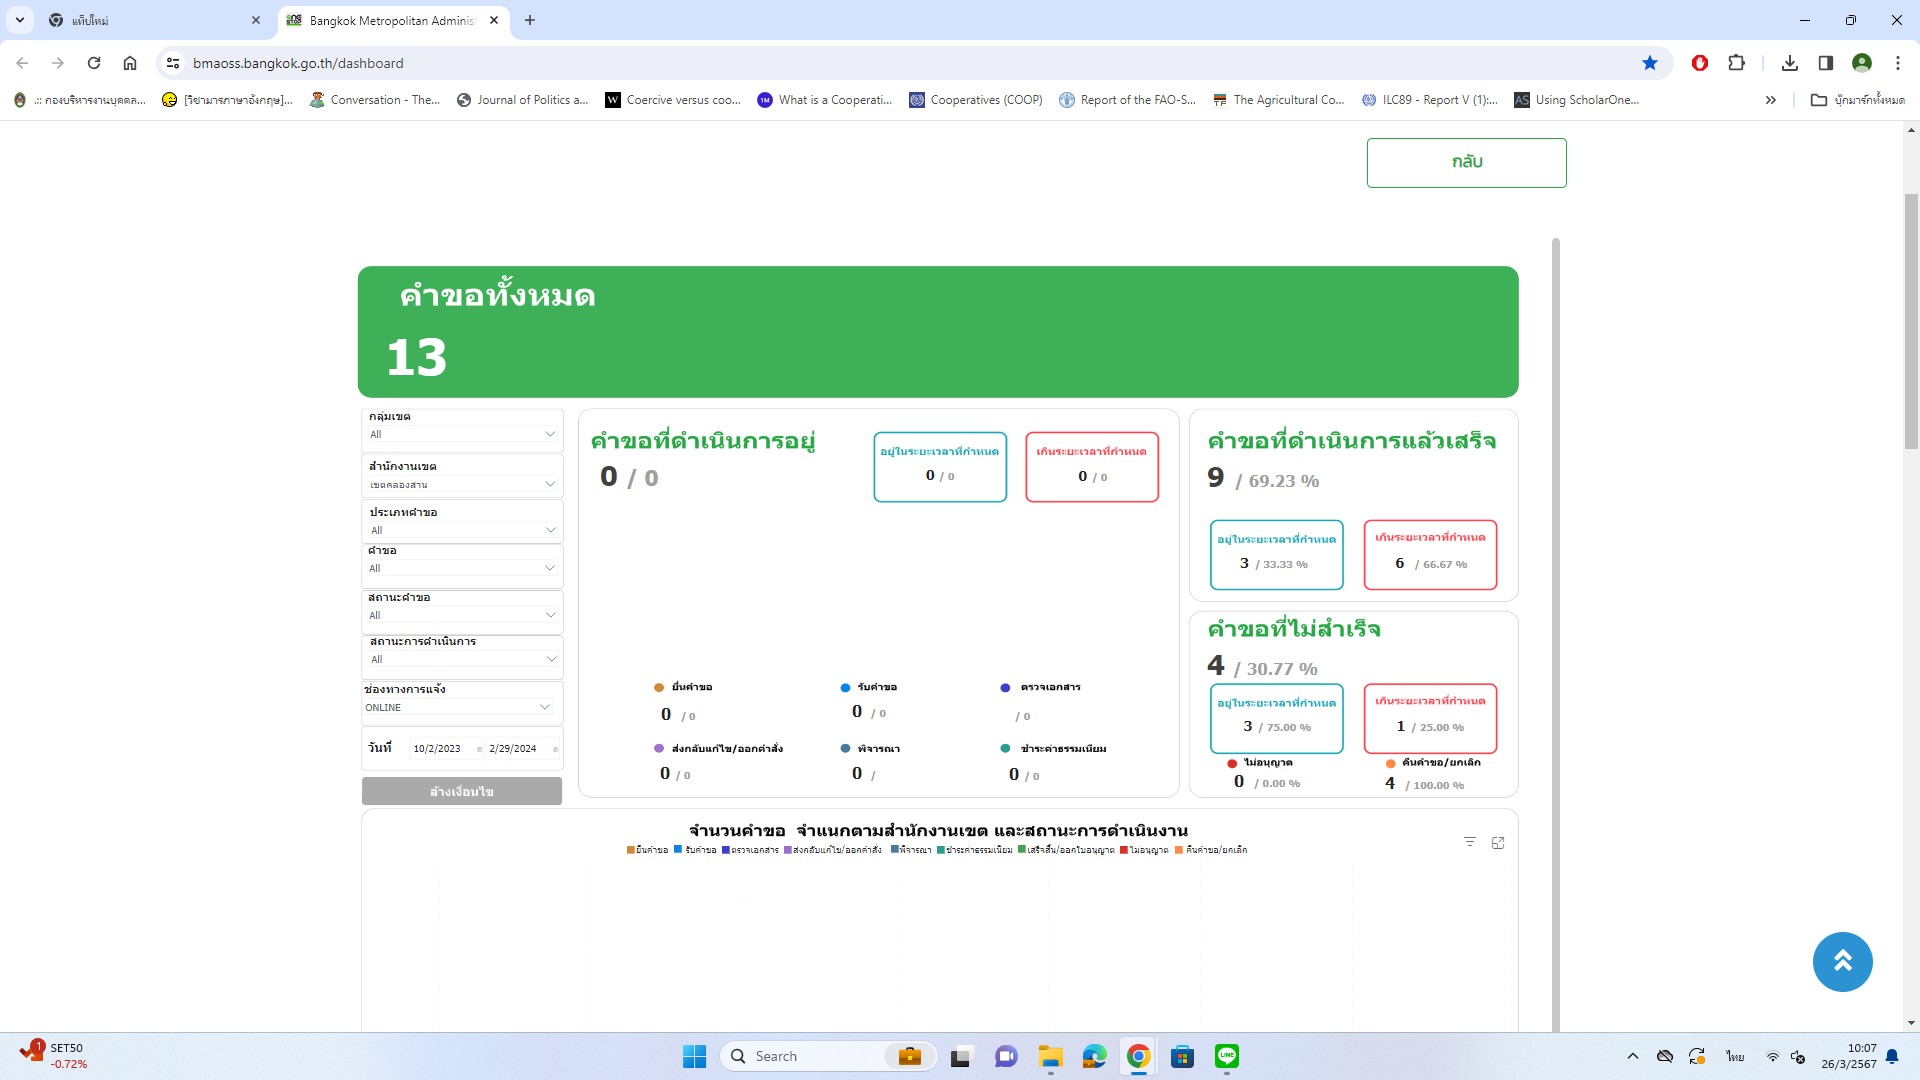Image resolution: width=1920 pixels, height=1080 pixels.
Task: Click the blue scroll-to-top arrow button
Action: click(x=1842, y=962)
